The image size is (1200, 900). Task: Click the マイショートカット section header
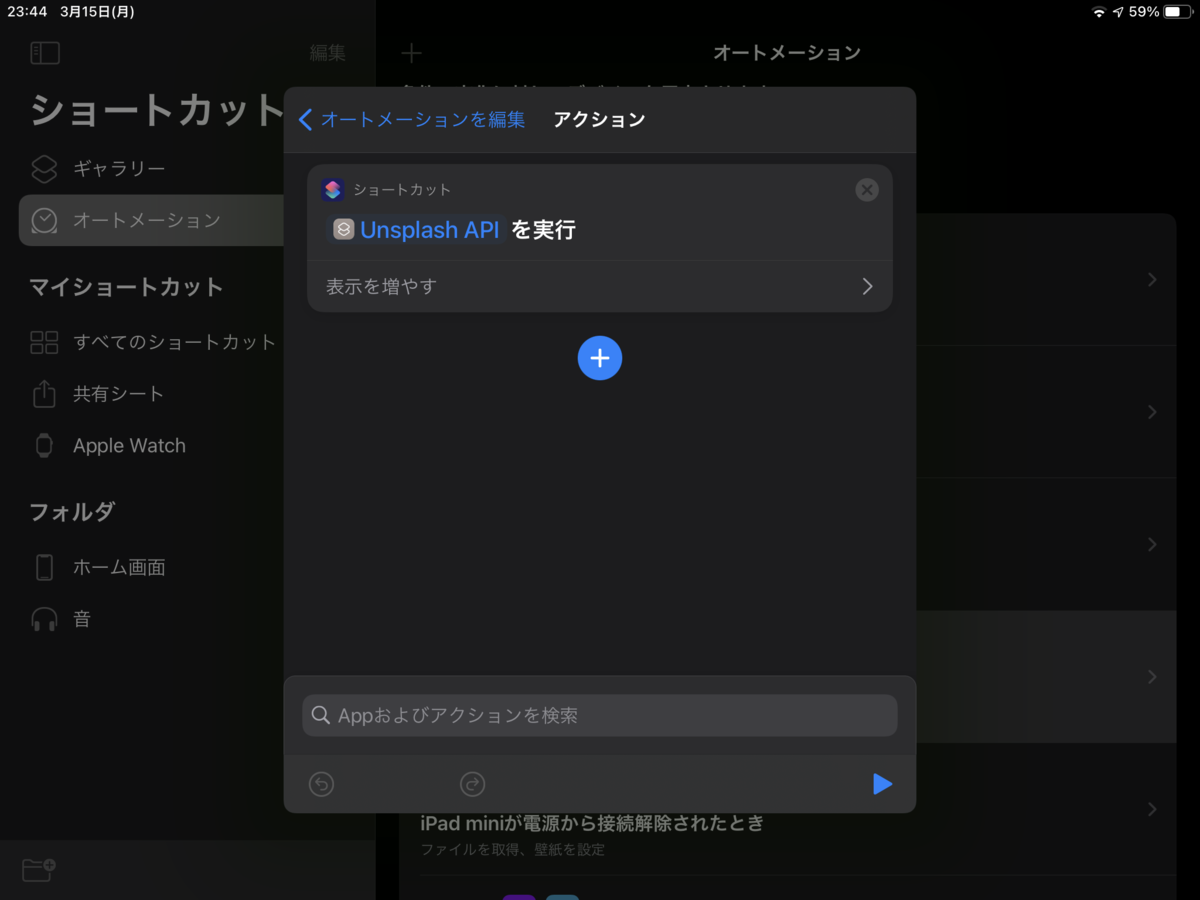click(x=126, y=287)
